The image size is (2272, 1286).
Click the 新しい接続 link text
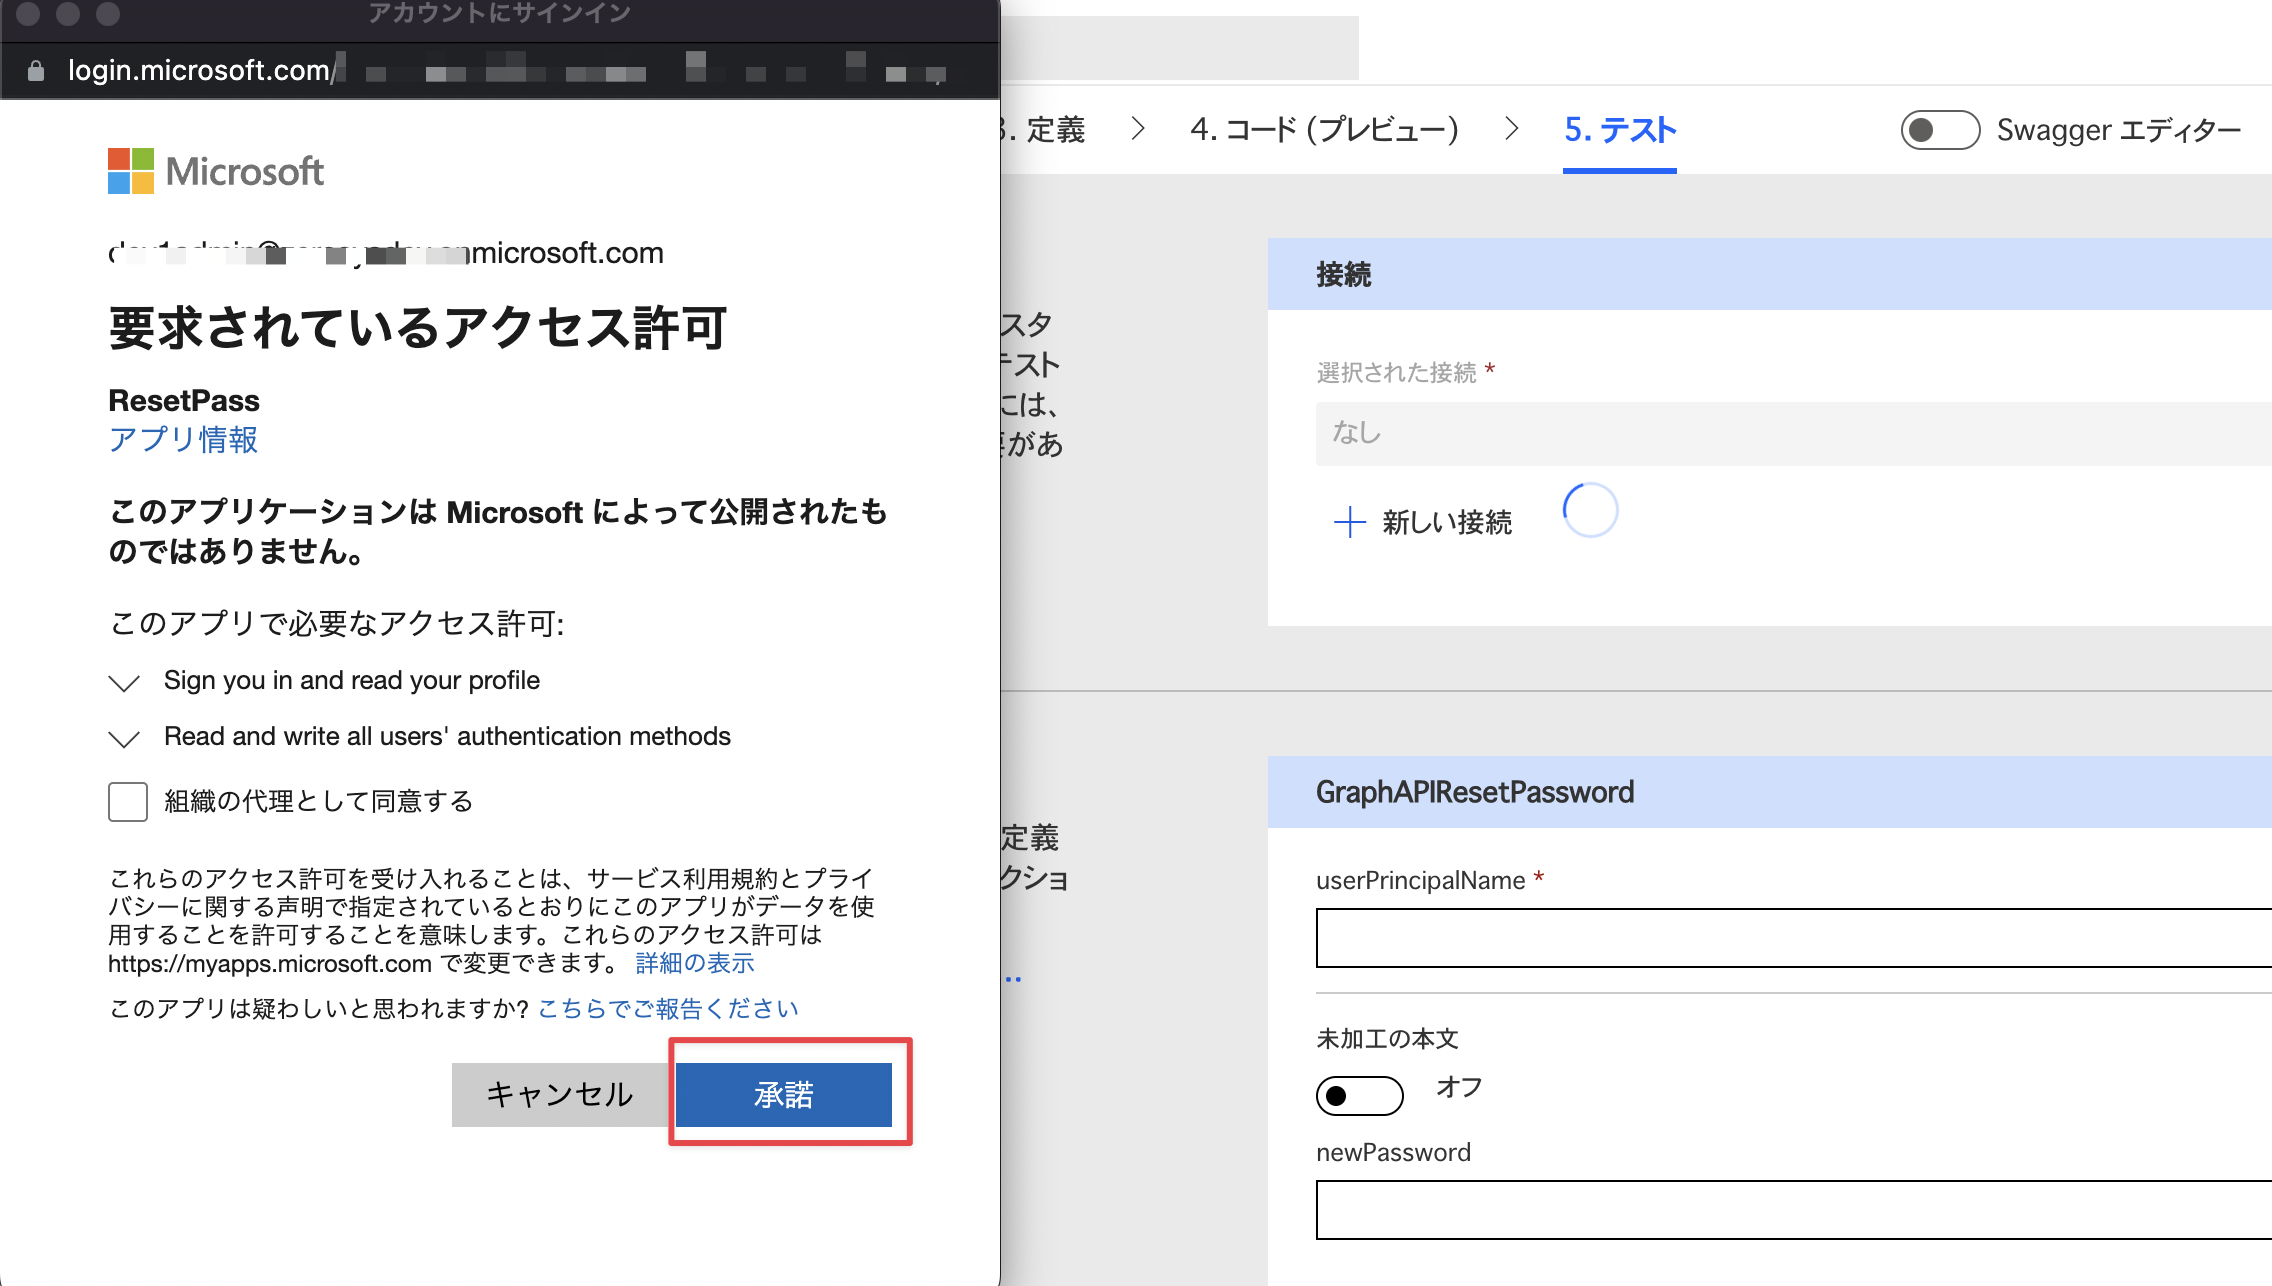pos(1447,522)
